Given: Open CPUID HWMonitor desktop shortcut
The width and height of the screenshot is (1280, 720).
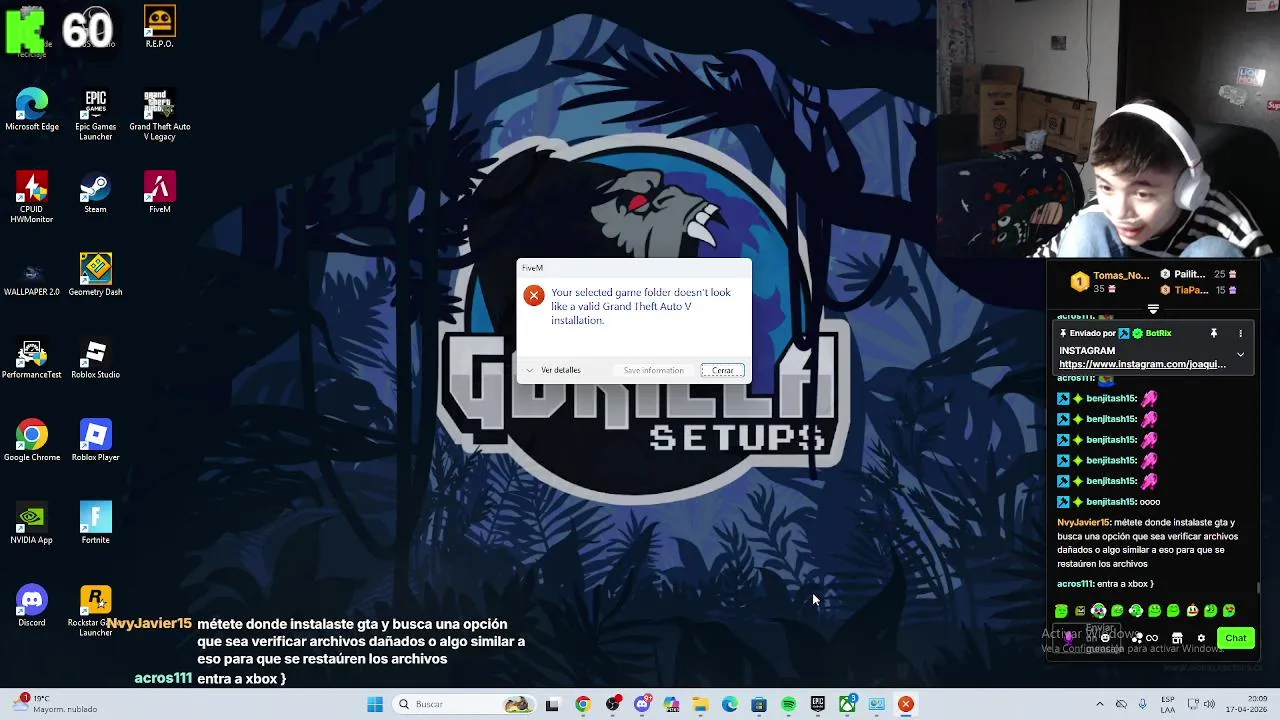Looking at the screenshot, I should [32, 198].
